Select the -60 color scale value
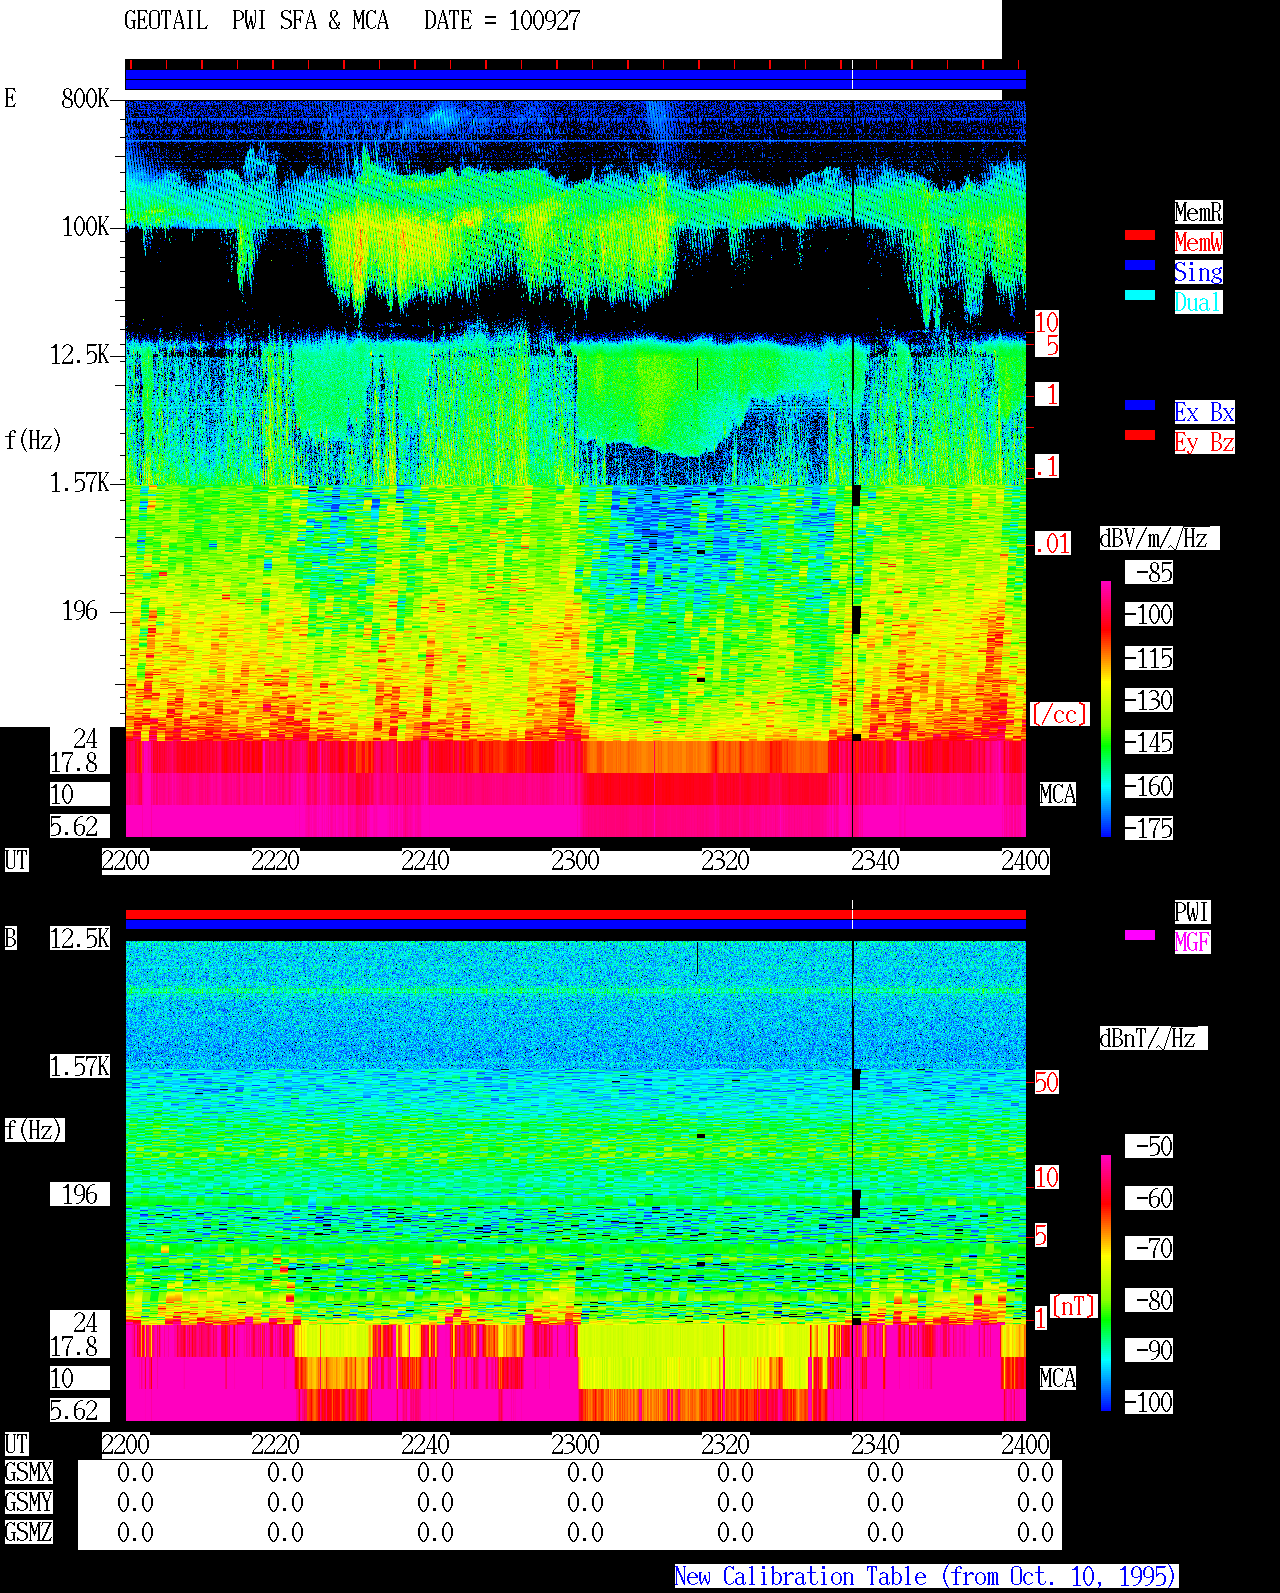Viewport: 1280px width, 1593px height. 1149,1198
